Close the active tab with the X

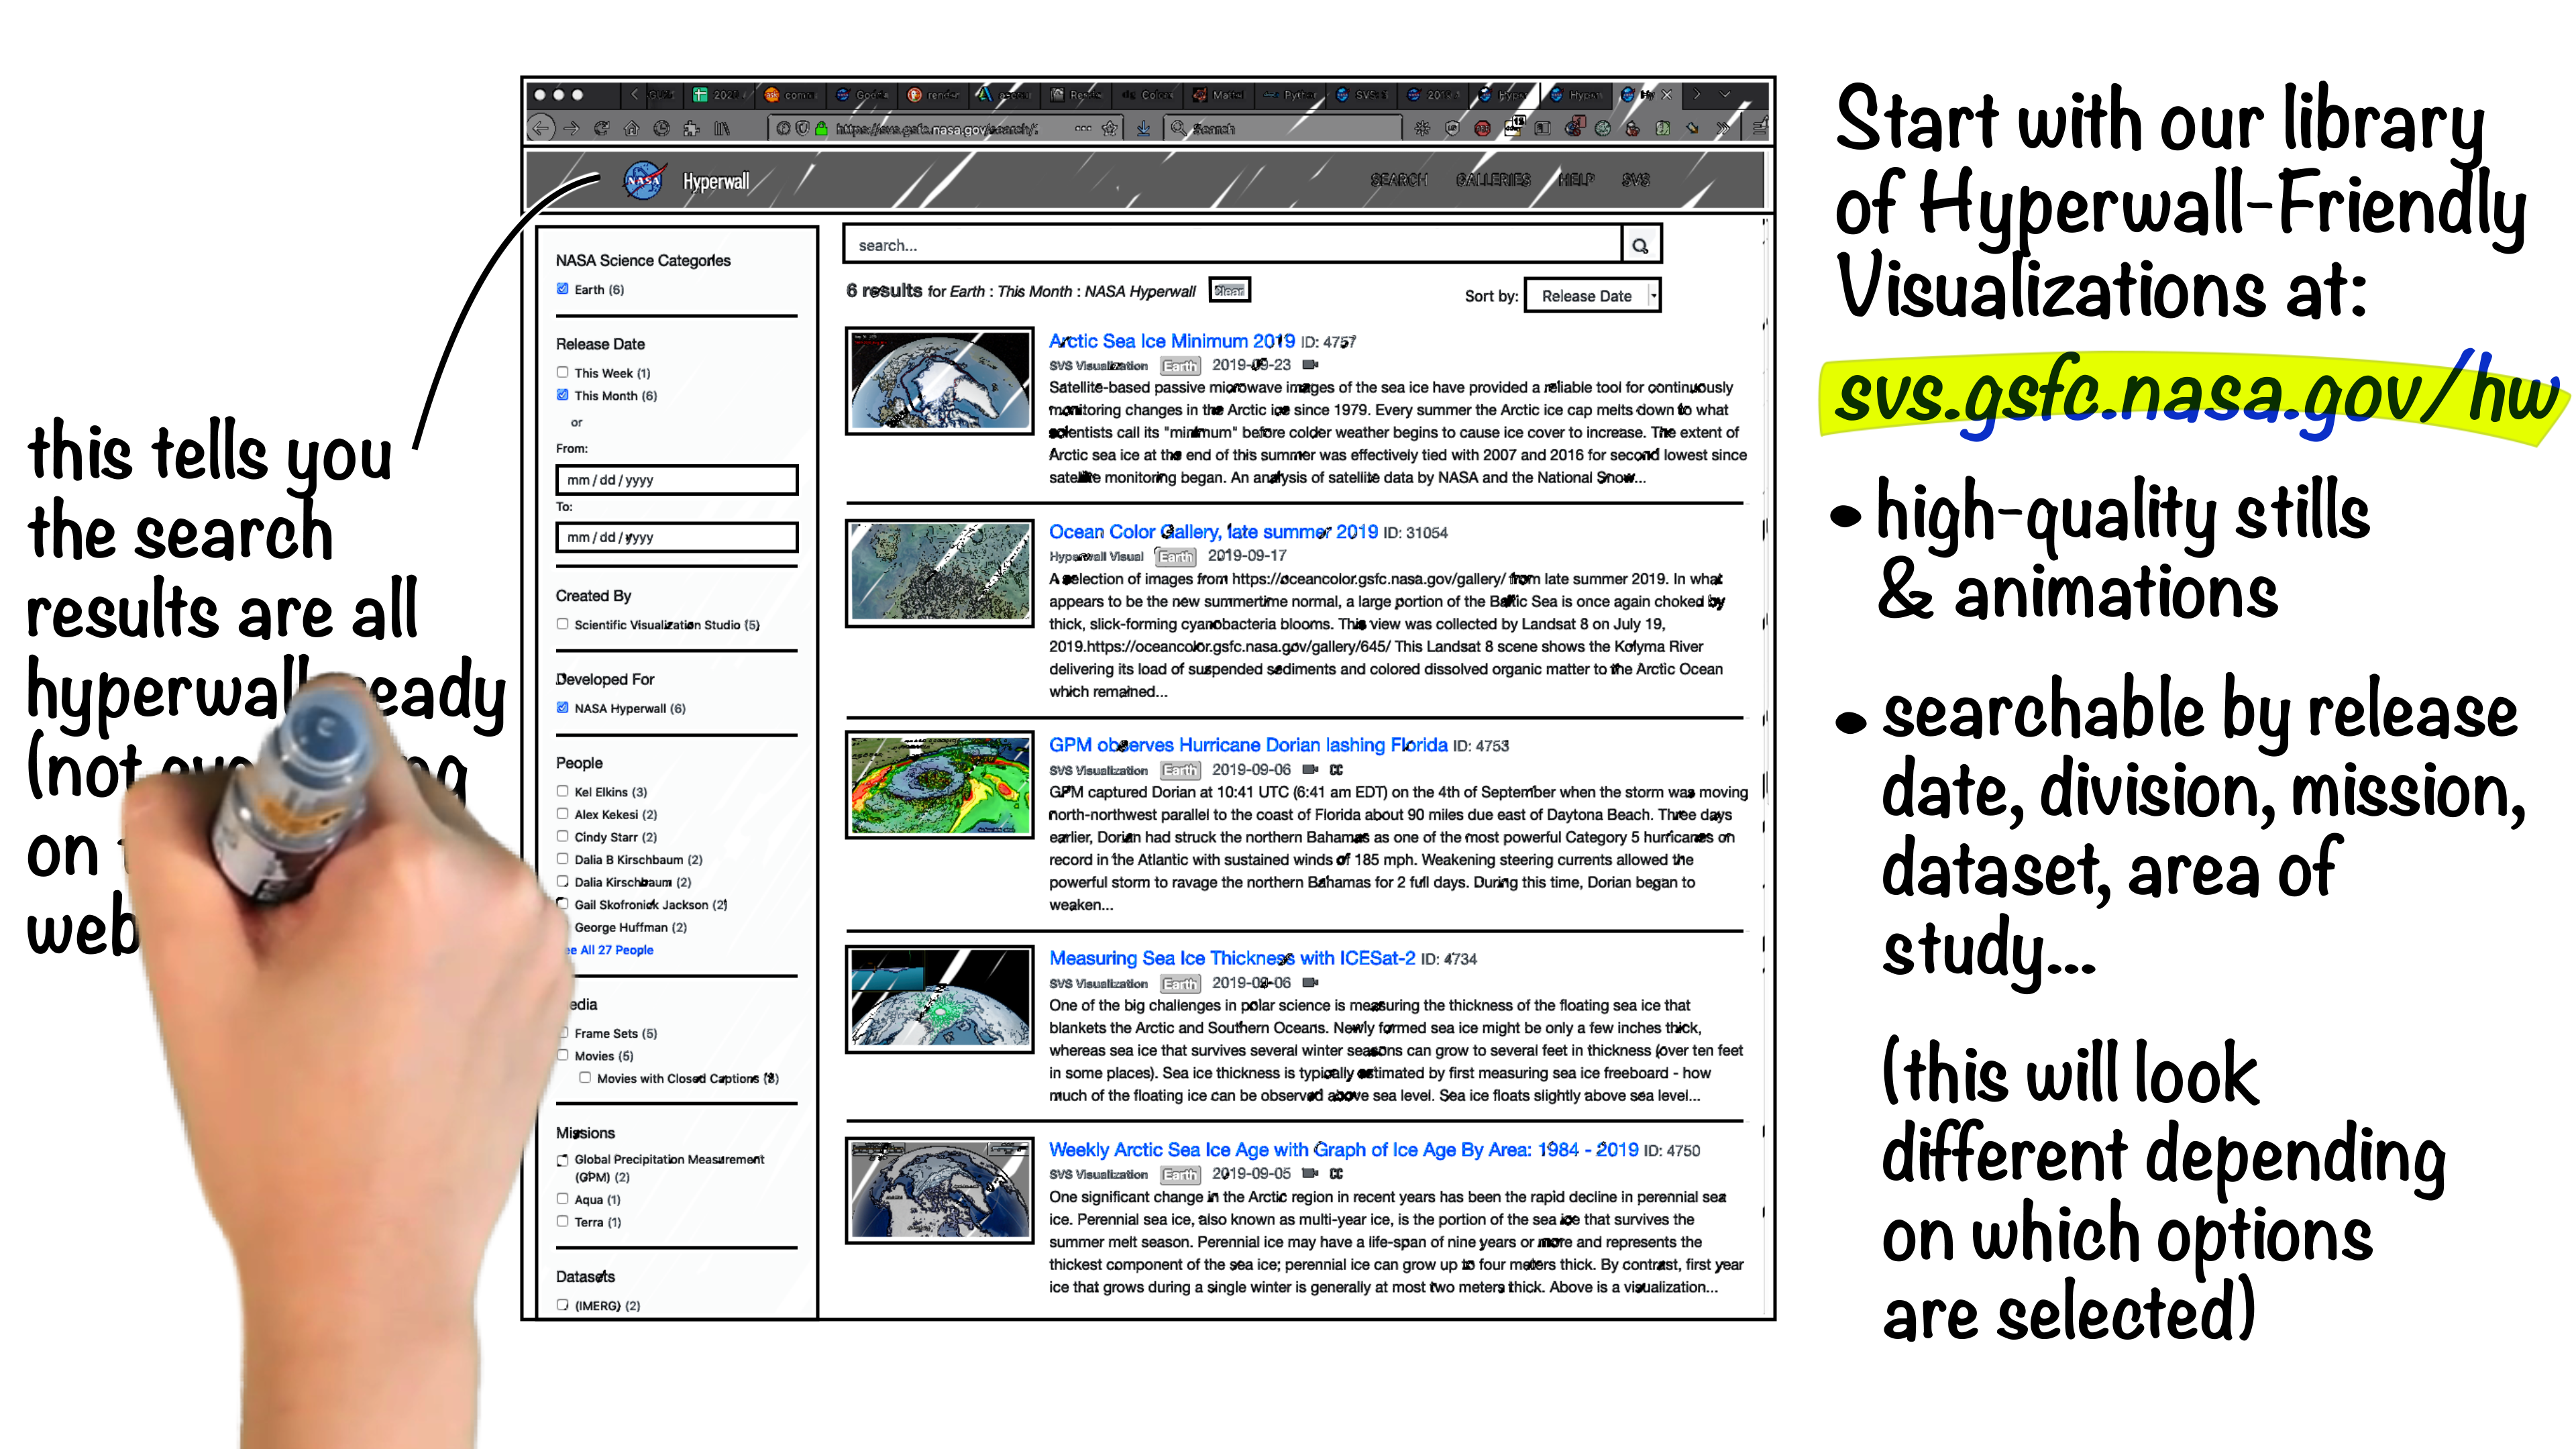pos(1667,95)
